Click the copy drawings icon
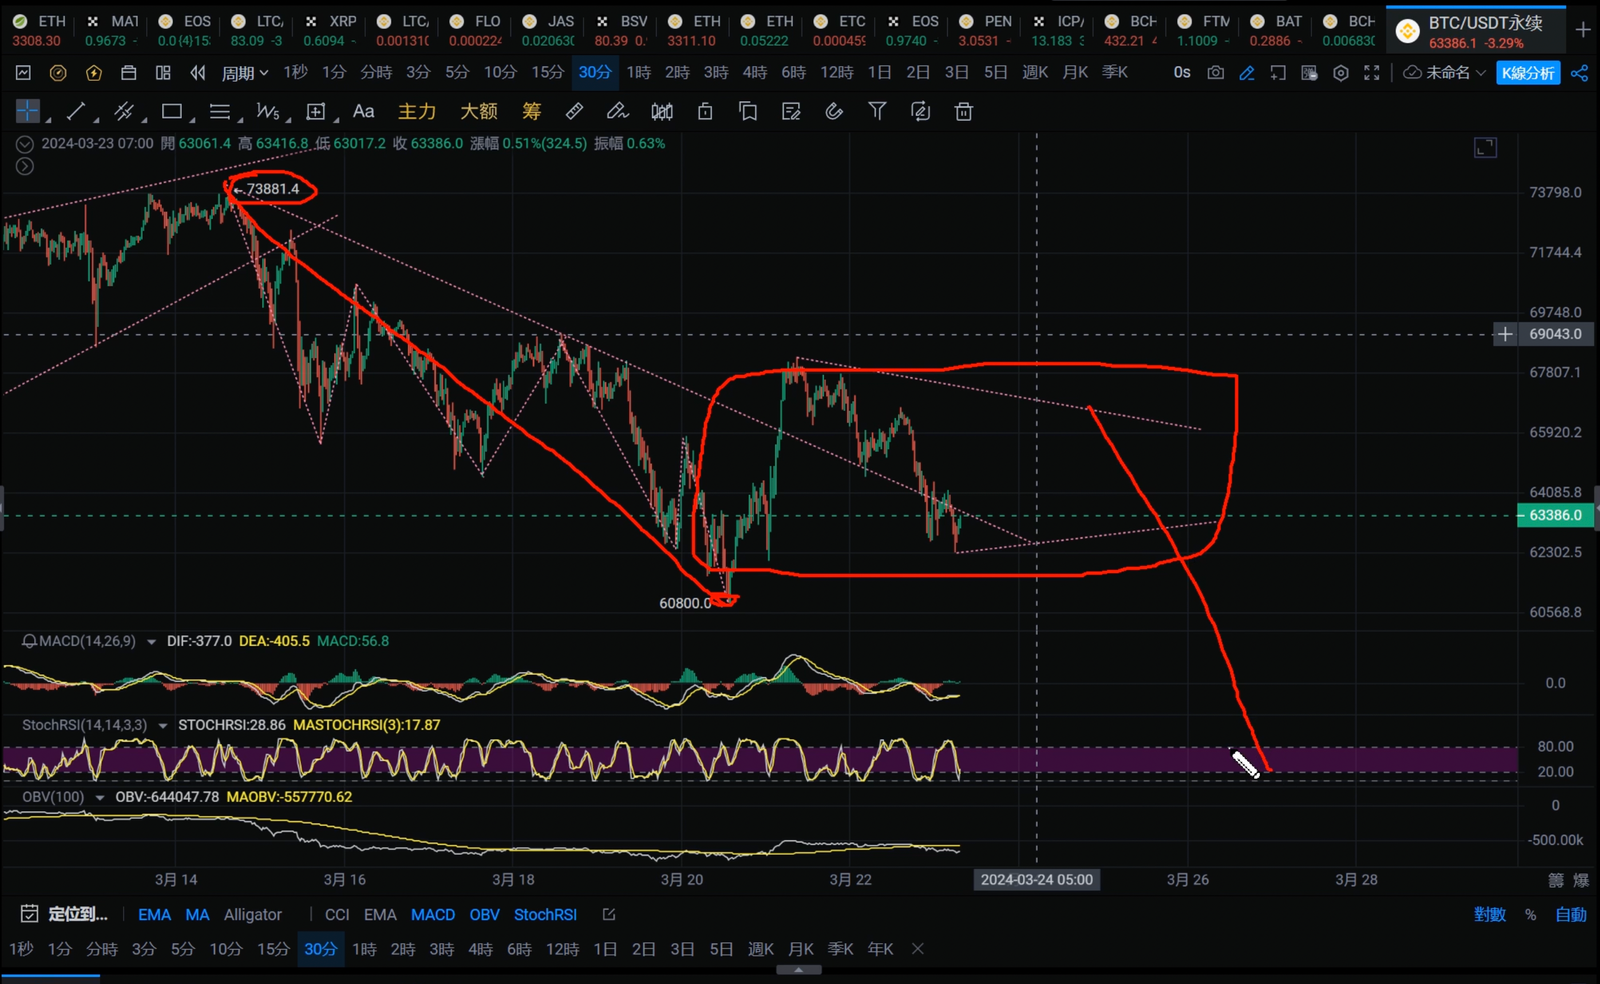Viewport: 1600px width, 984px height. (x=748, y=111)
